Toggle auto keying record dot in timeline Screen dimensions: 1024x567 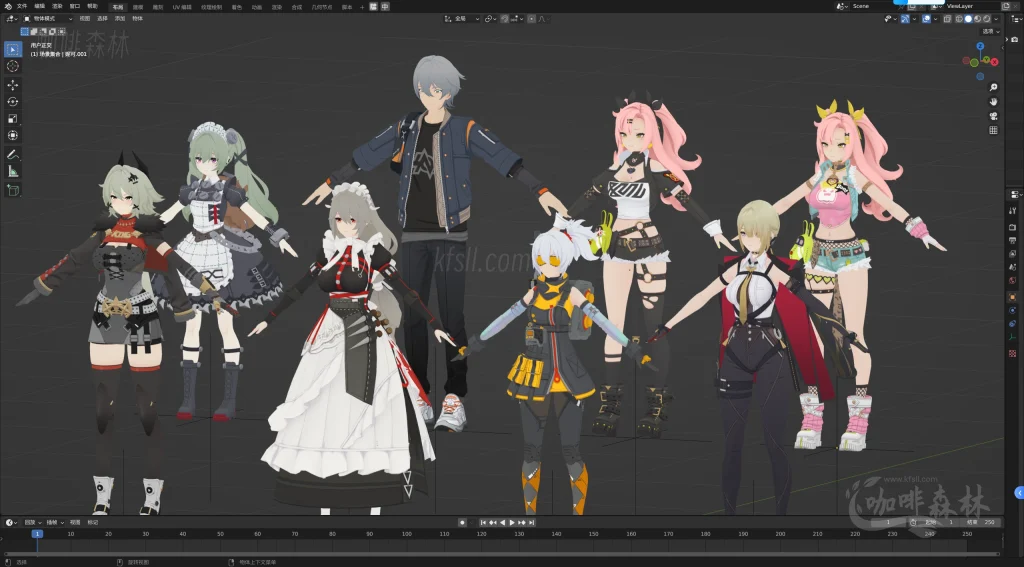462,523
